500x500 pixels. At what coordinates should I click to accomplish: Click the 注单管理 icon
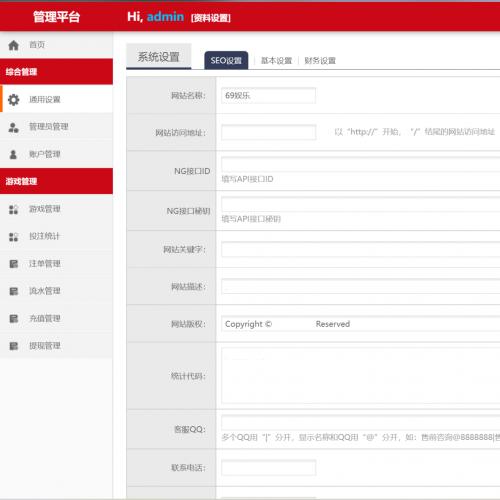coord(13,264)
